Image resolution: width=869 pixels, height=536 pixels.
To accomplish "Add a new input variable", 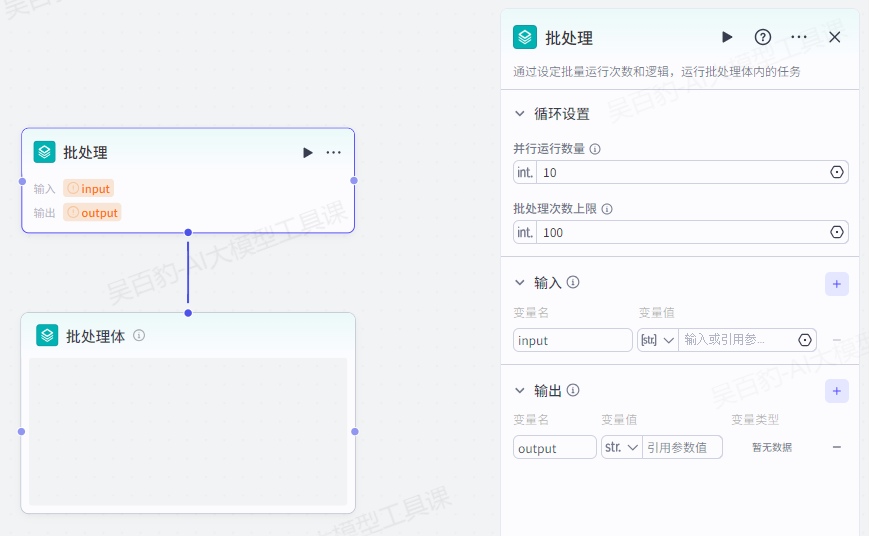I will [837, 284].
